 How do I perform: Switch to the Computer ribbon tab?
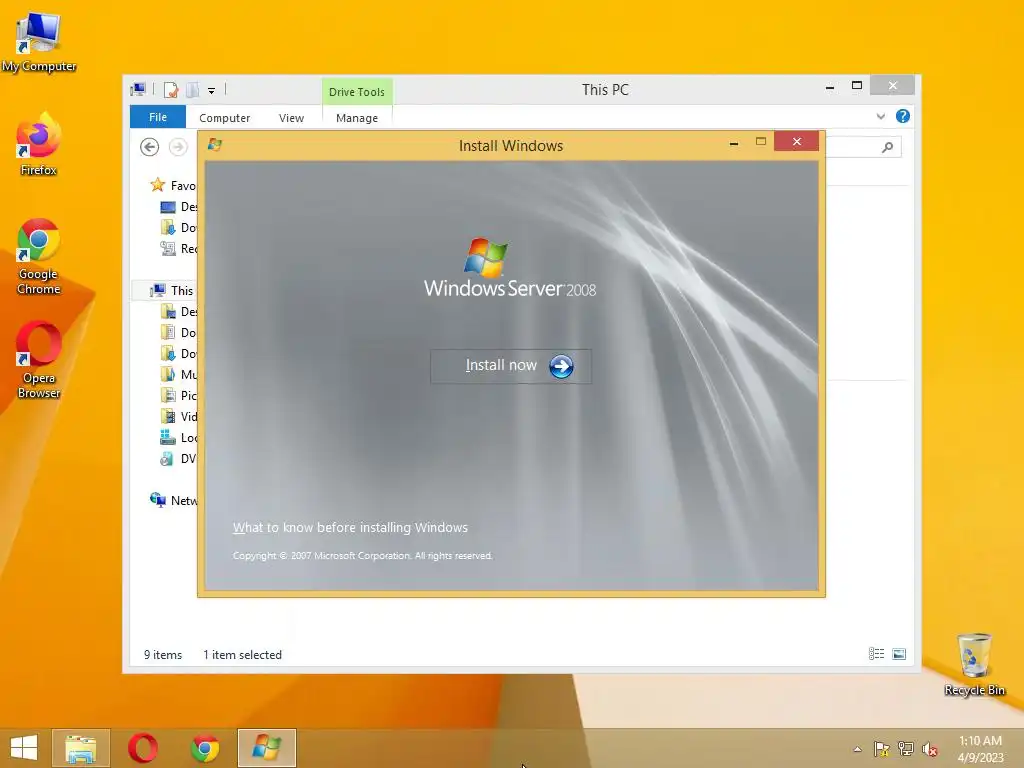225,118
